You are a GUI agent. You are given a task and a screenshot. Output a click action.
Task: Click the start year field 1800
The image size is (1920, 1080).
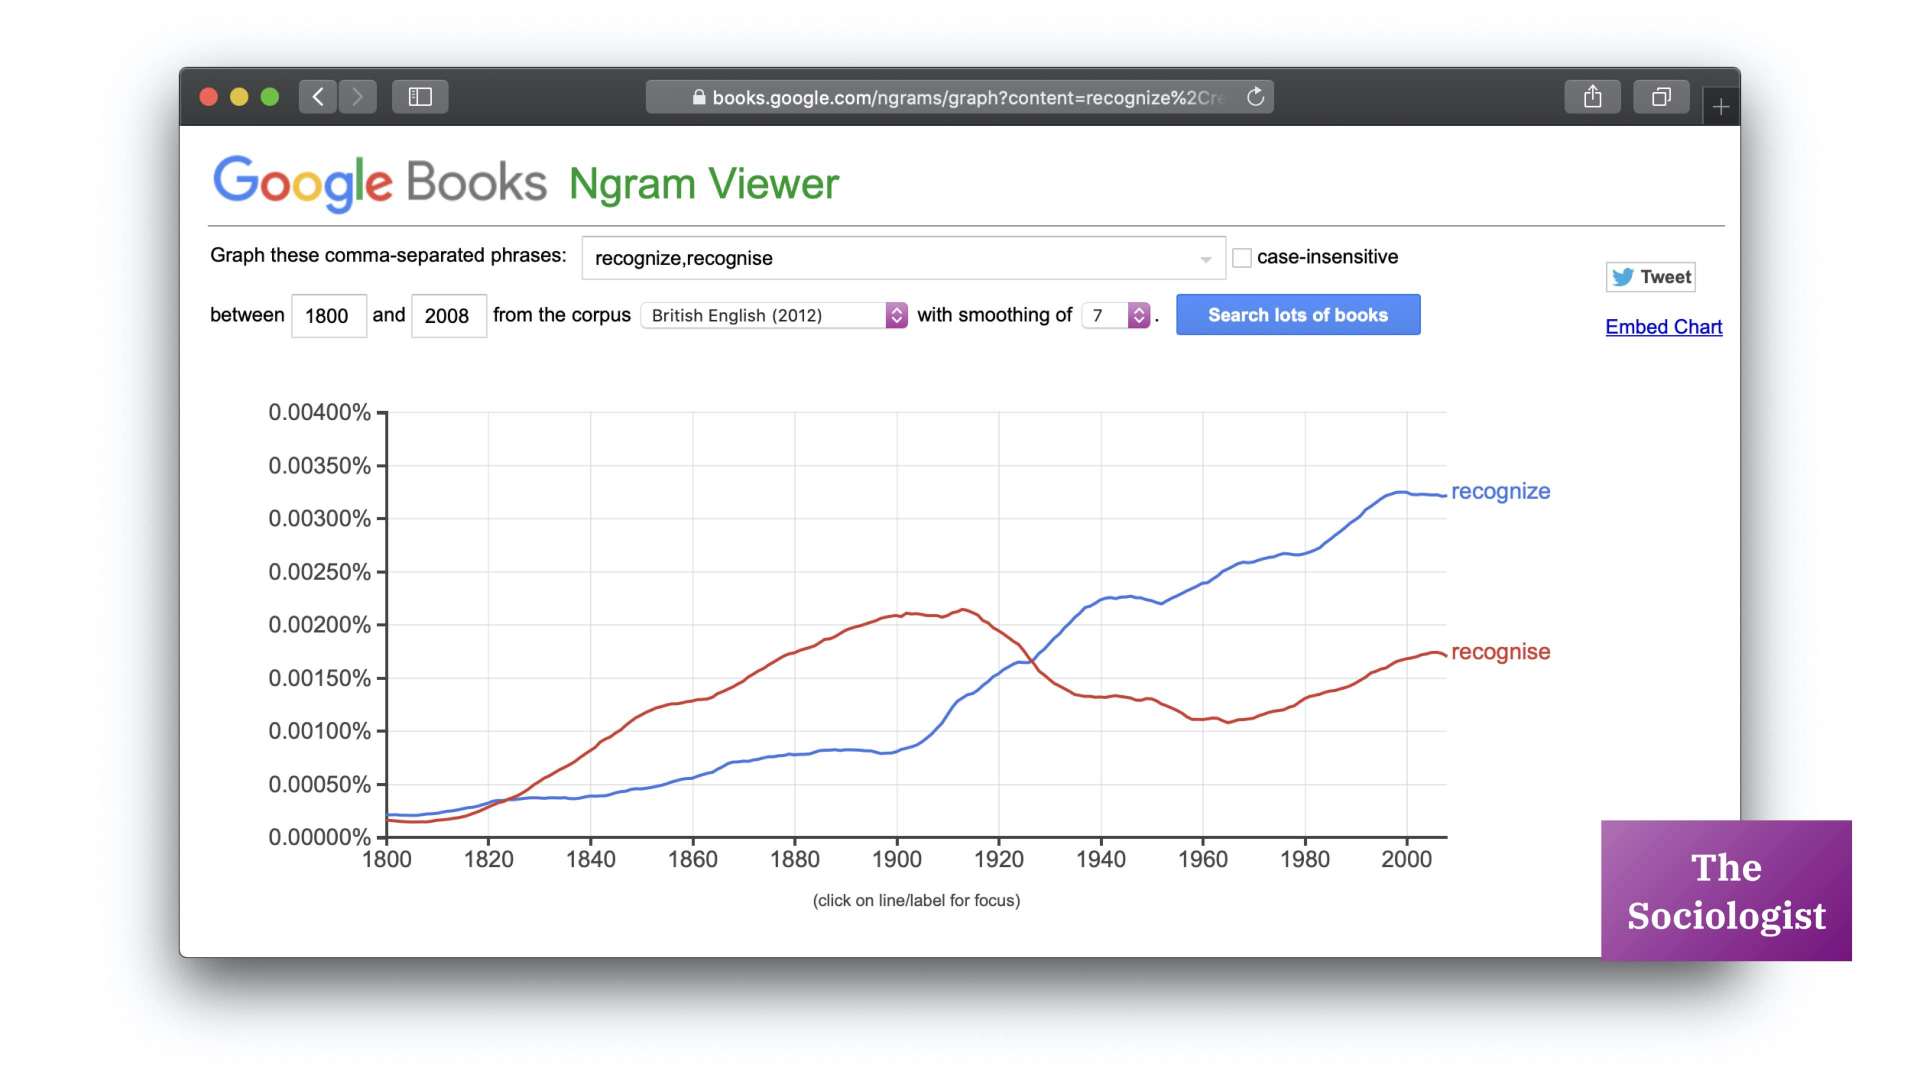point(328,316)
